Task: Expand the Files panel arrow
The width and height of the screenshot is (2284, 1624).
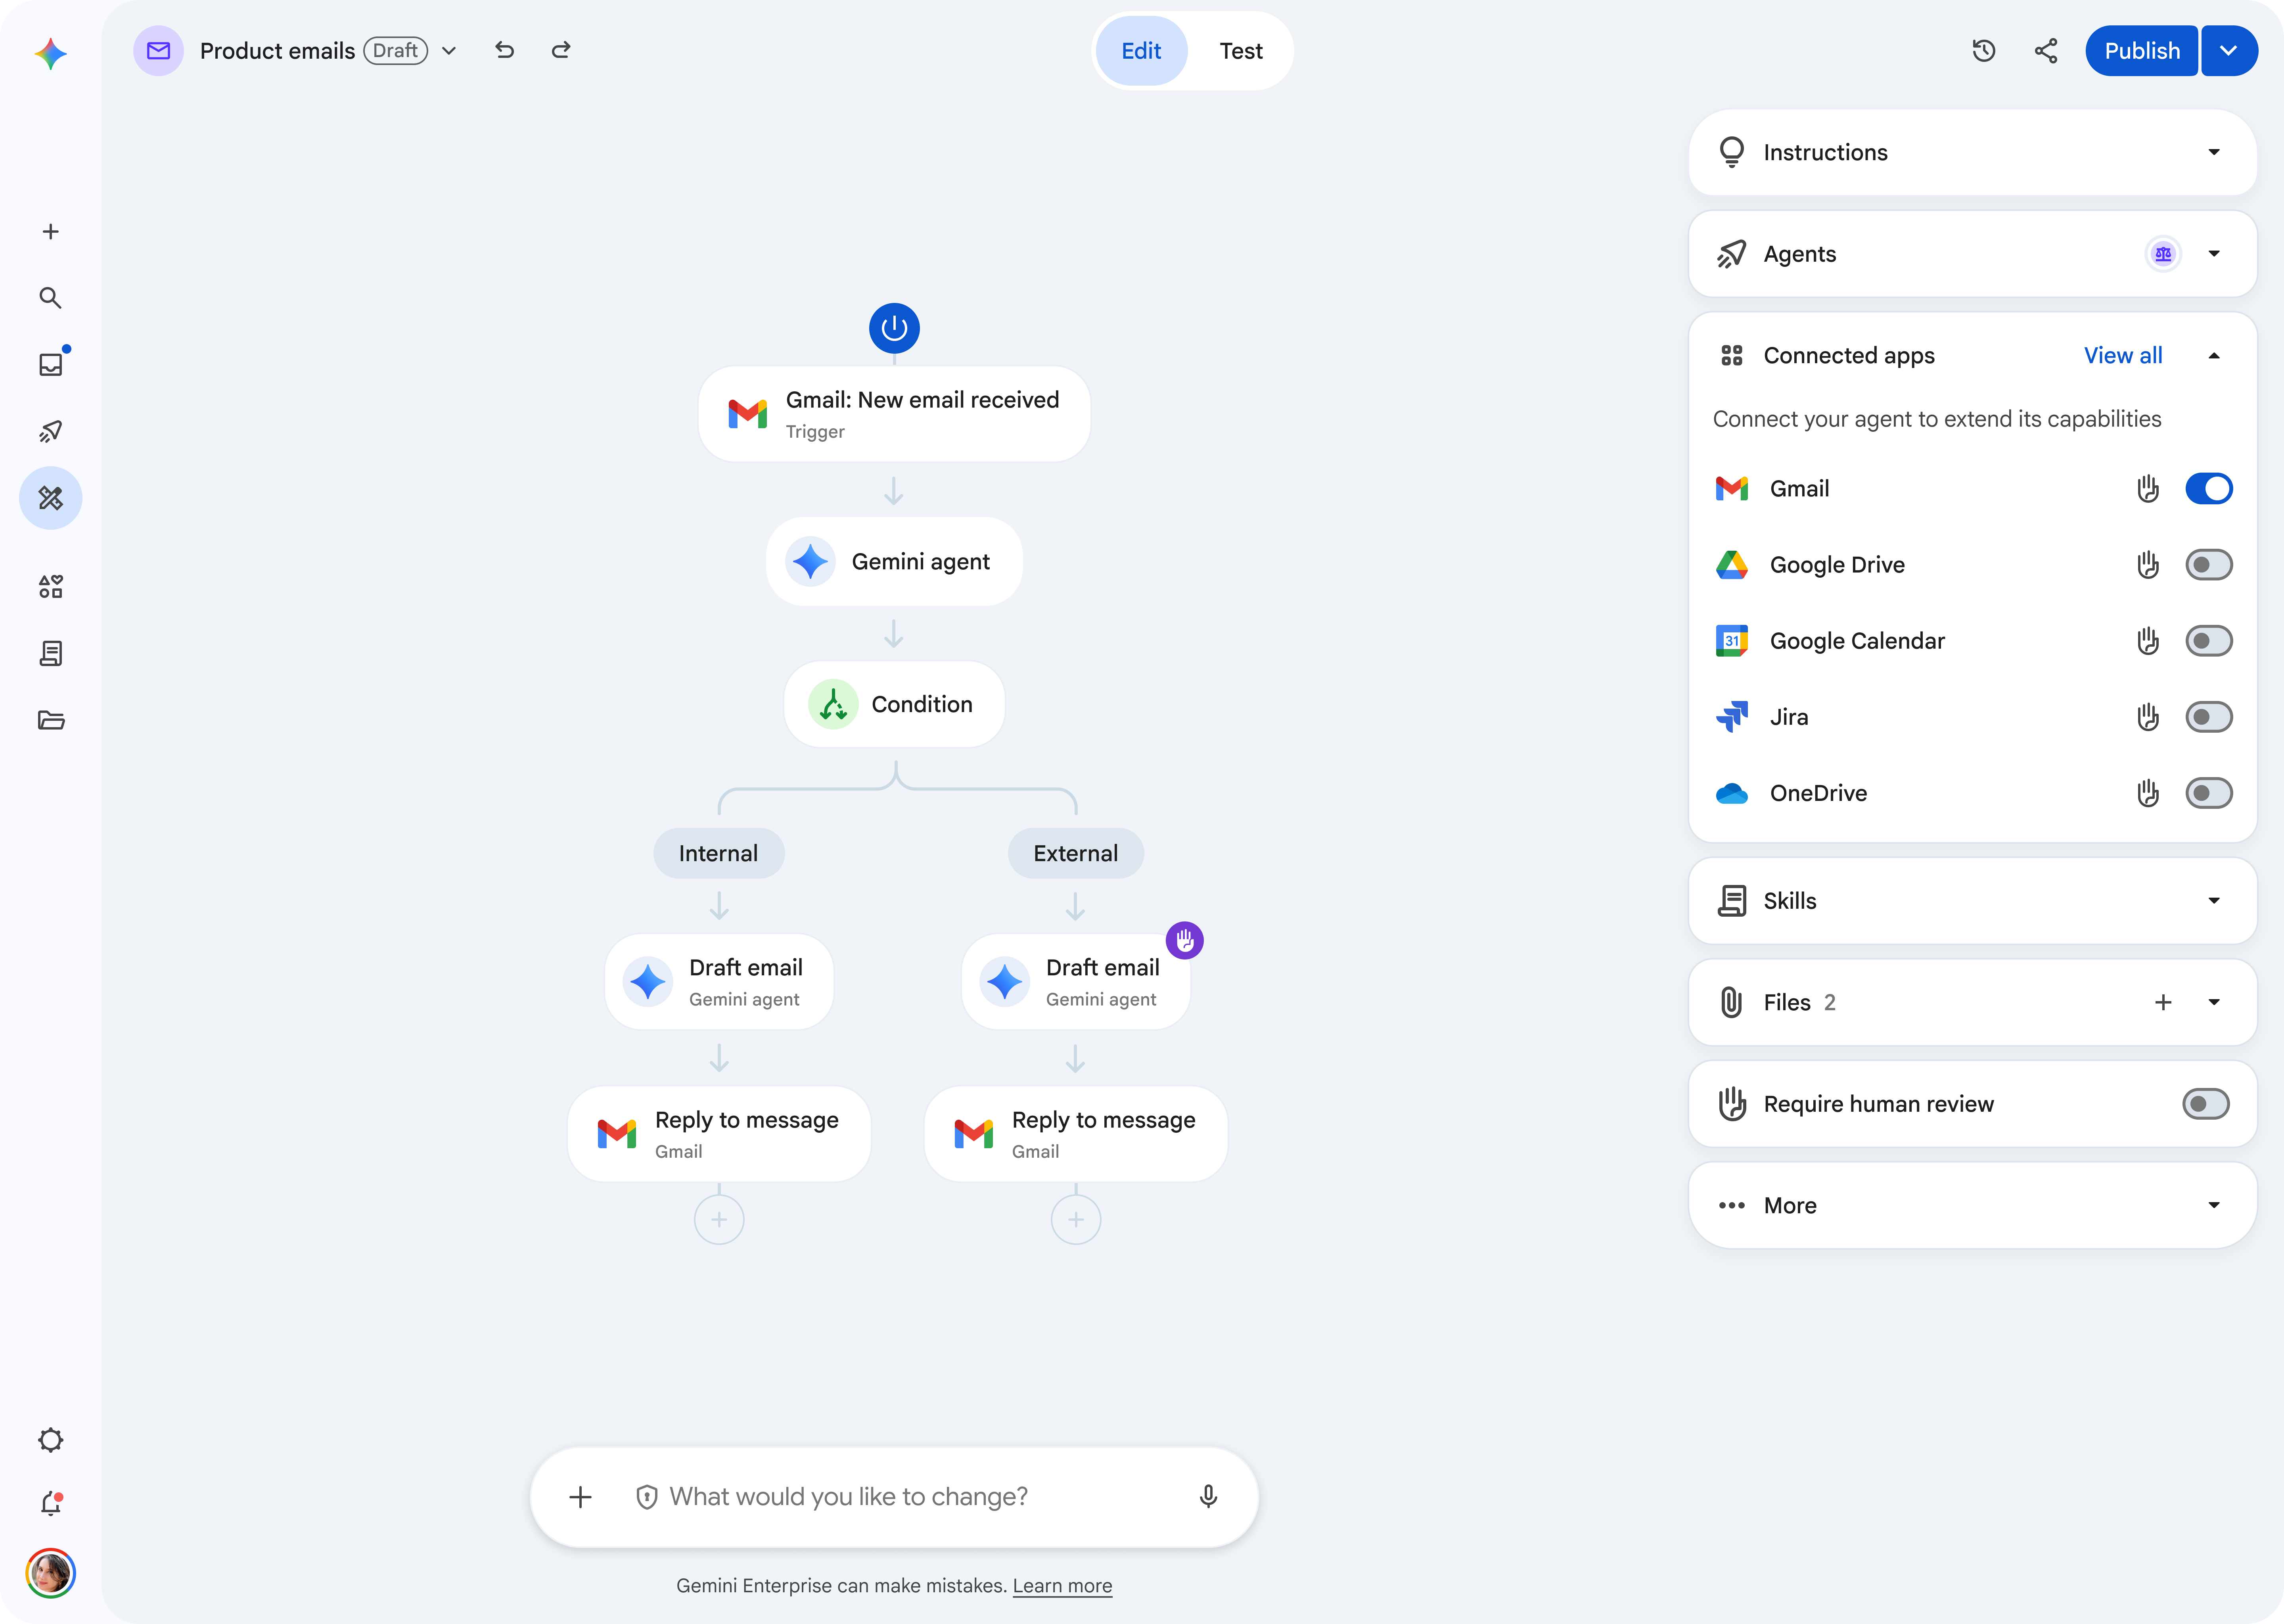Action: tap(2214, 1002)
